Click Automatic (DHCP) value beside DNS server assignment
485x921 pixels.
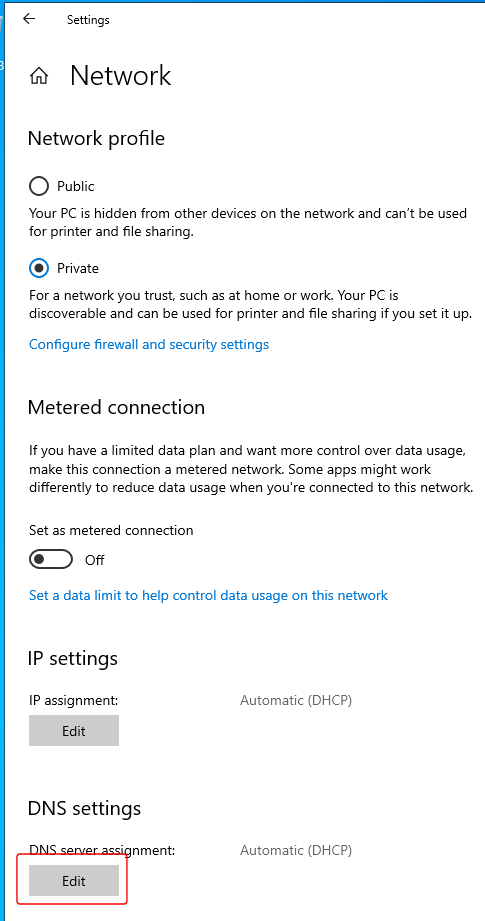tap(296, 850)
